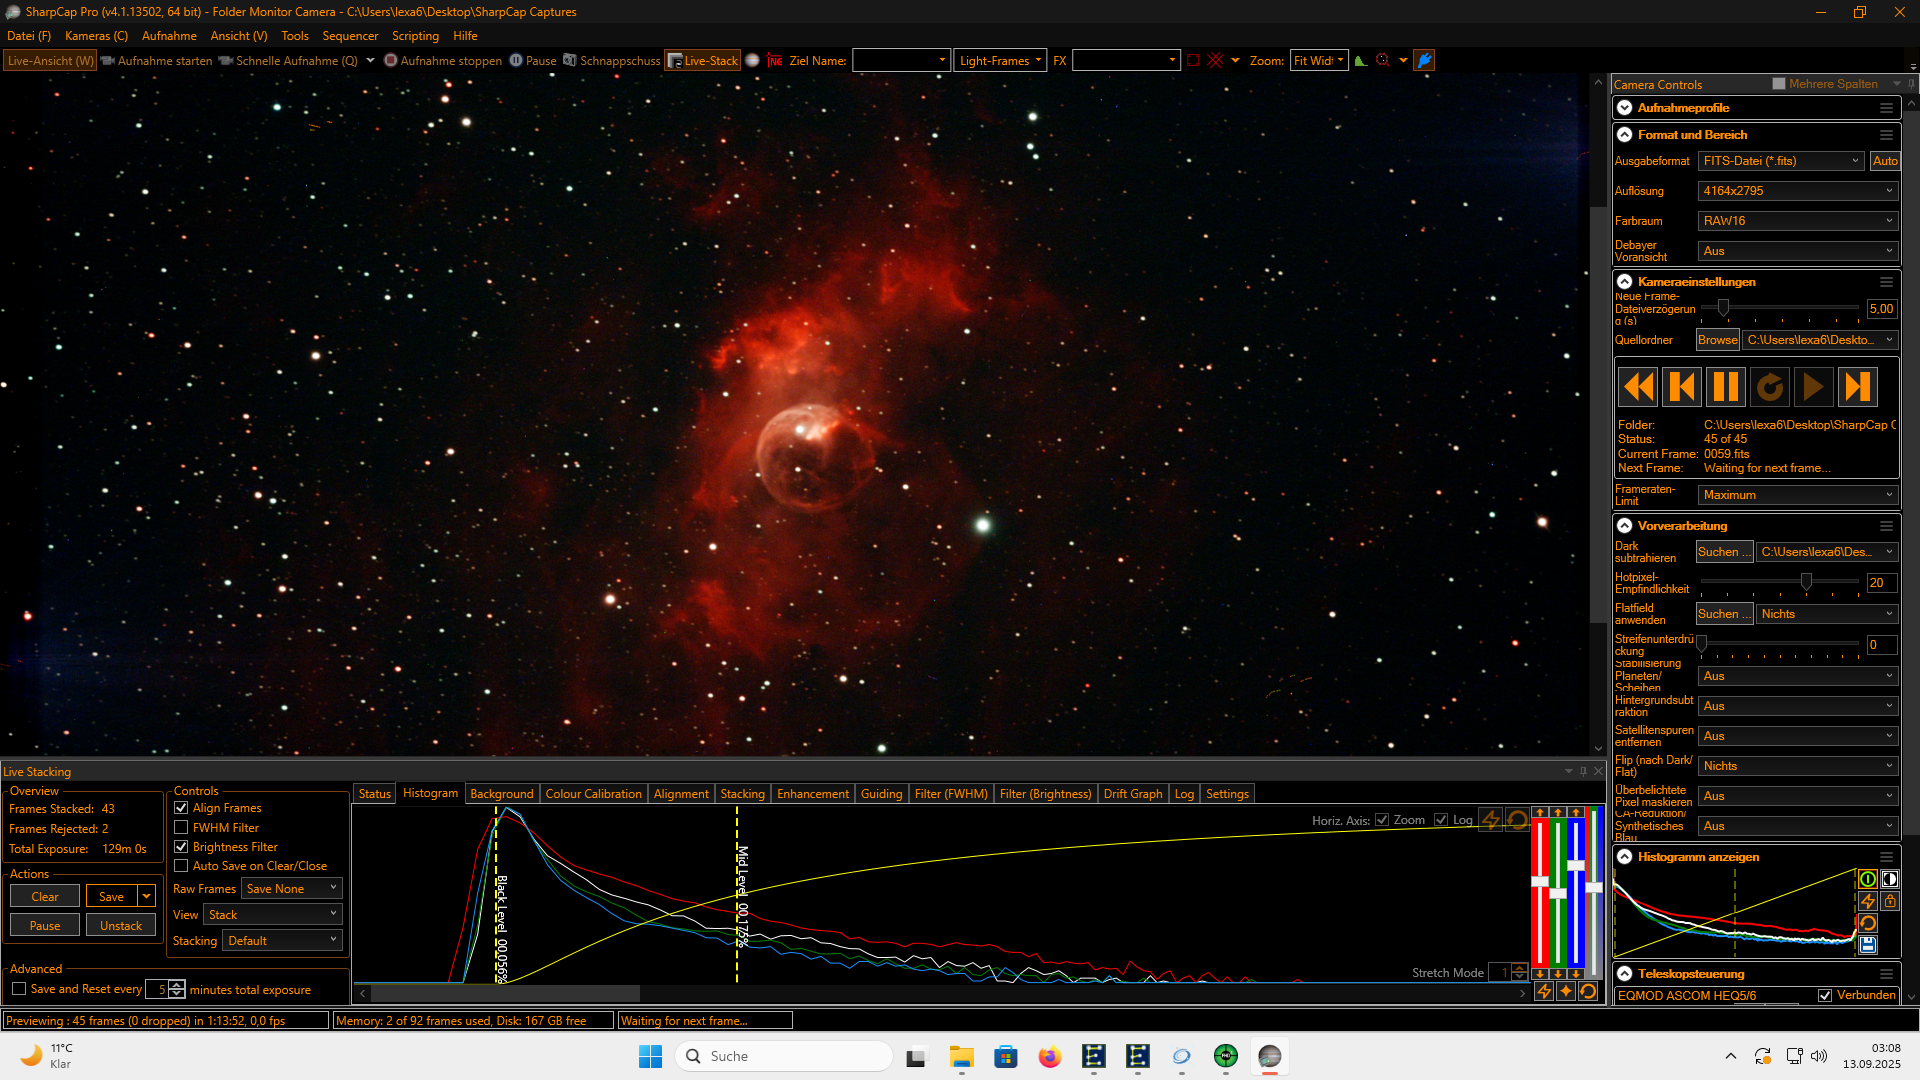Viewport: 1920px width, 1080px height.
Task: Click the Schnappschuss snapshot icon
Action: (570, 60)
